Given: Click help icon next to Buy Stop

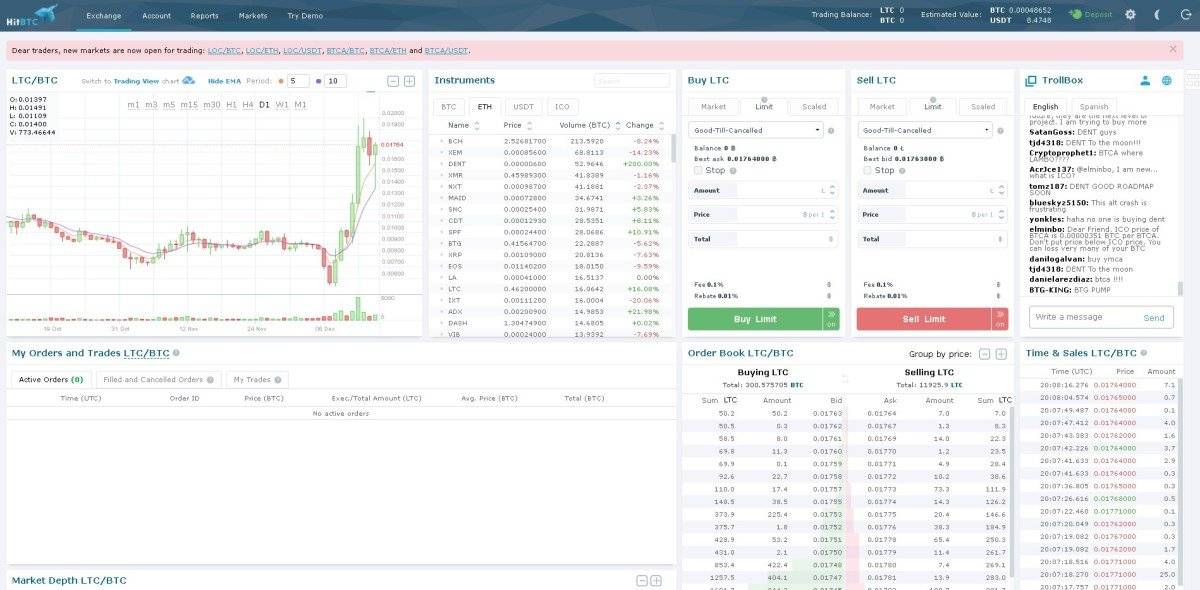Looking at the screenshot, I should 733,170.
